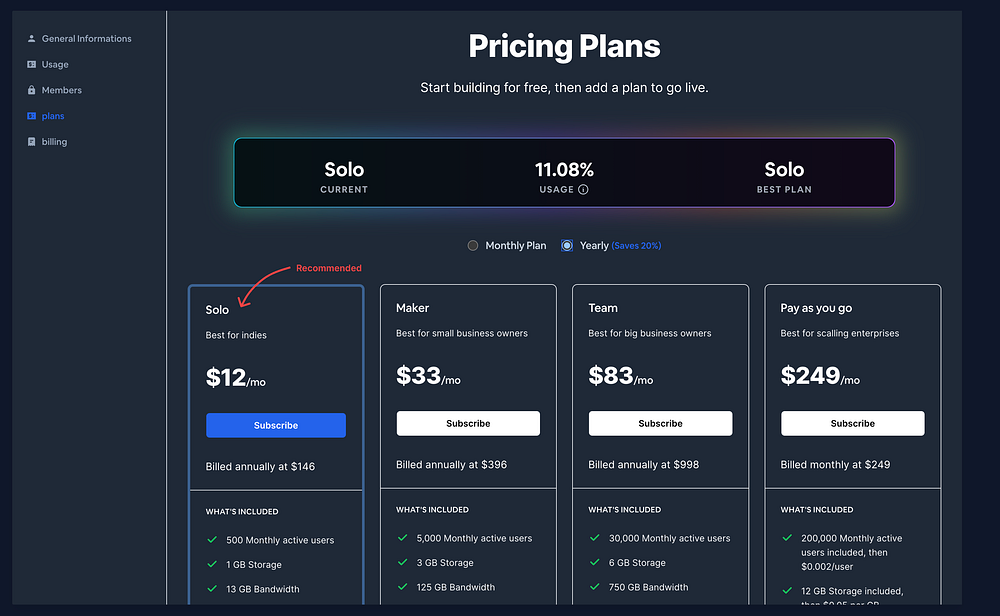The height and width of the screenshot is (616, 1000).
Task: Click the usage info icon
Action: [x=583, y=189]
